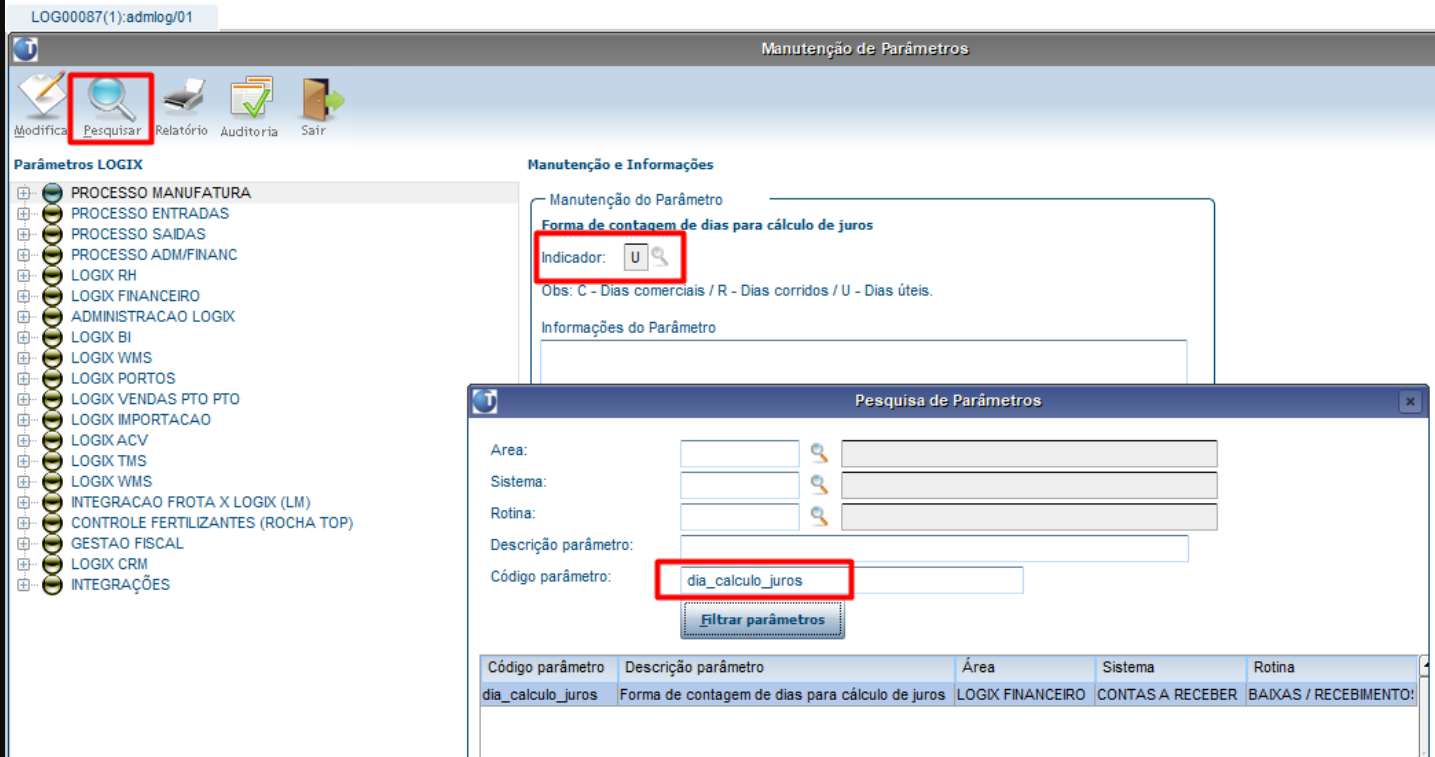Image resolution: width=1435 pixels, height=757 pixels.
Task: Expand the ADMINISTRACAO LOGIX tree node
Action: pyautogui.click(x=23, y=317)
